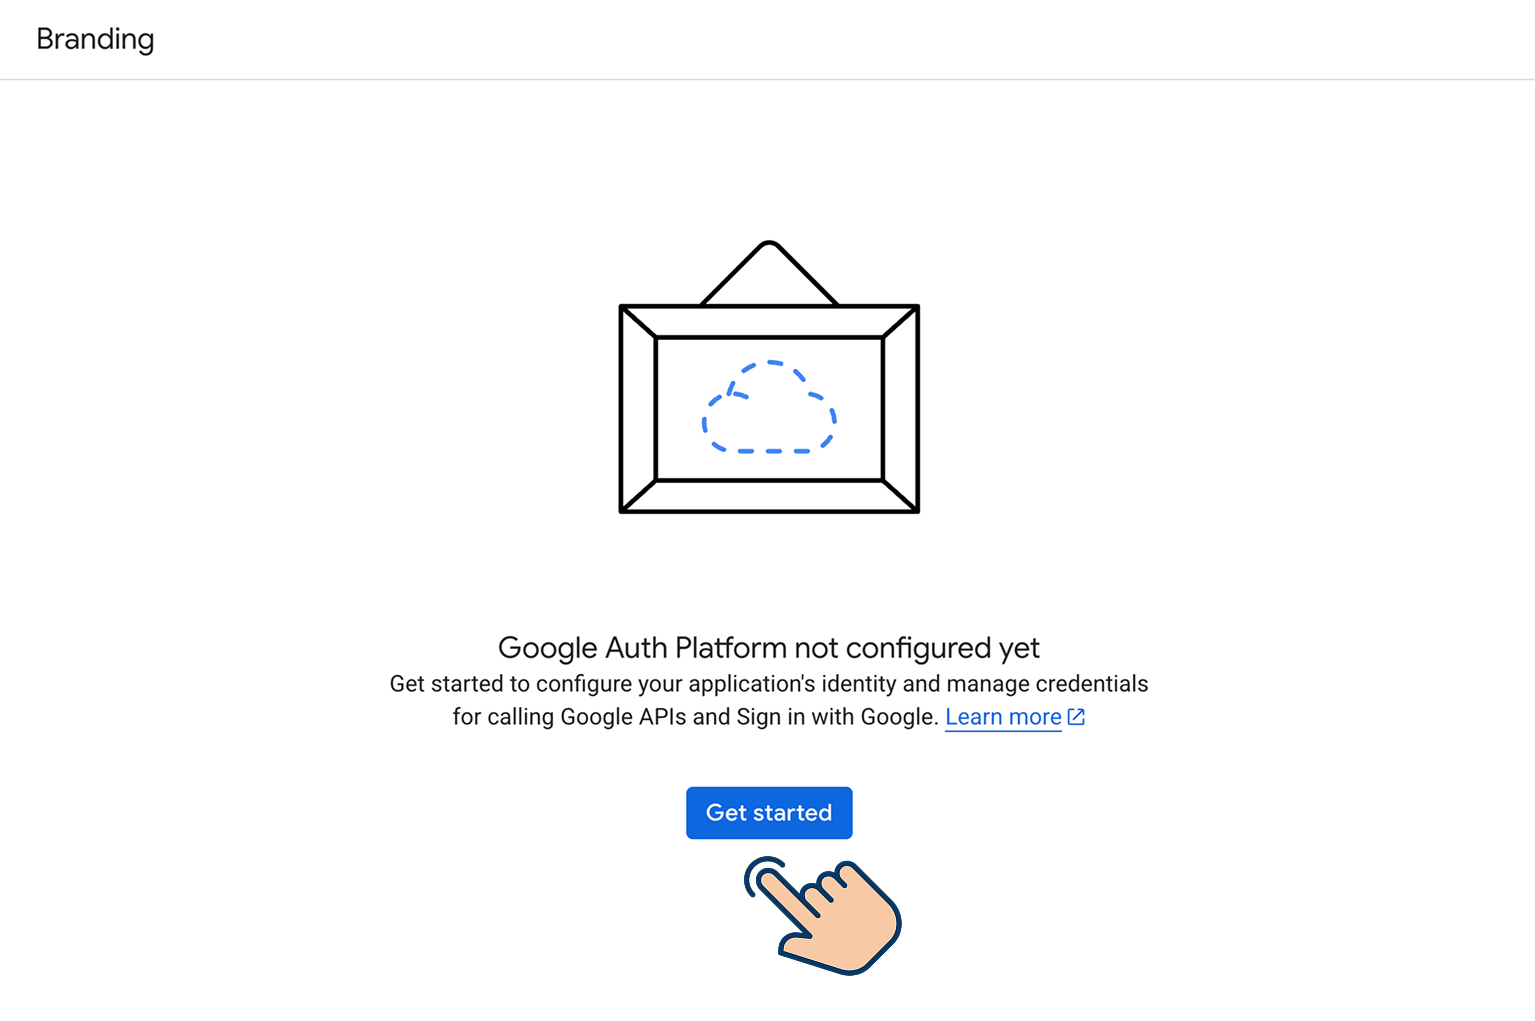
Task: Open the Learn more link
Action: (x=1003, y=717)
